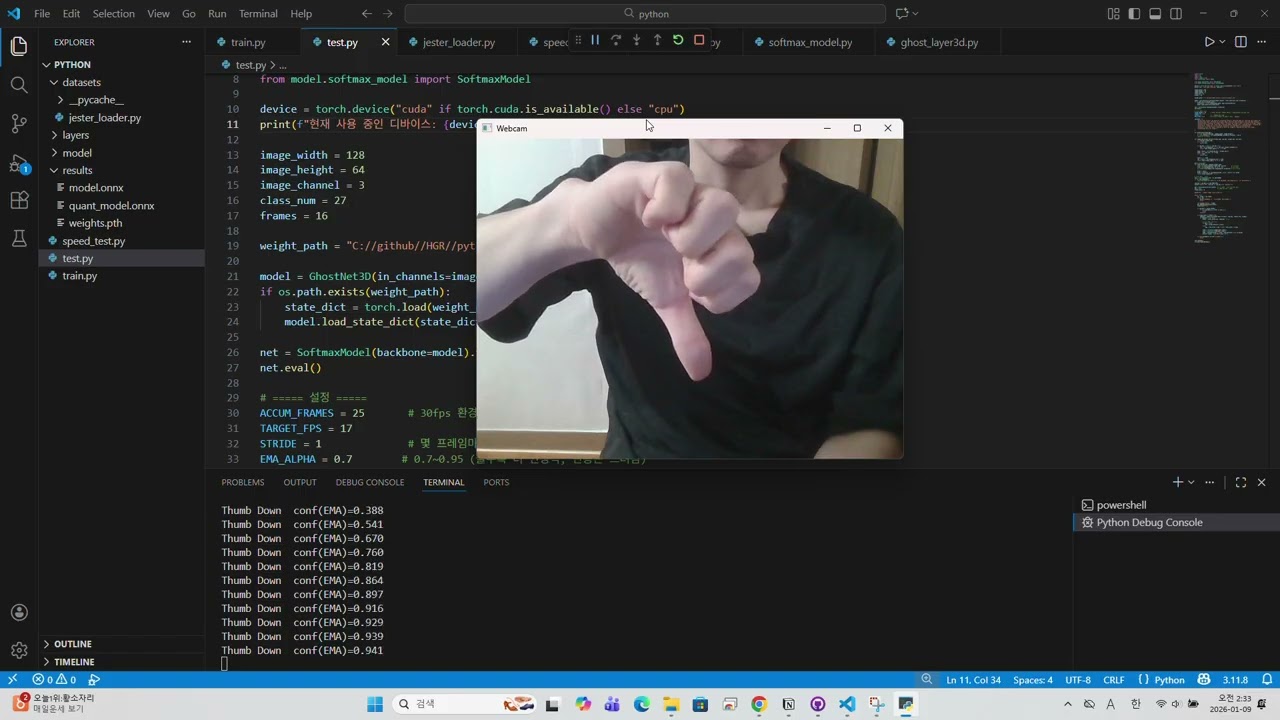Image resolution: width=1280 pixels, height=720 pixels.
Task: Select Python Debug Console terminal
Action: (x=1149, y=522)
